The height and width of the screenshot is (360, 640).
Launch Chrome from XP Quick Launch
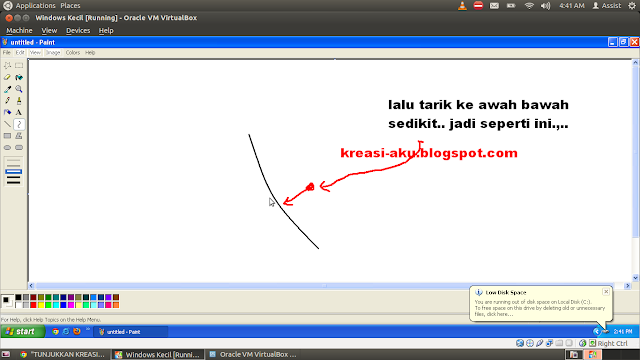click(x=55, y=331)
